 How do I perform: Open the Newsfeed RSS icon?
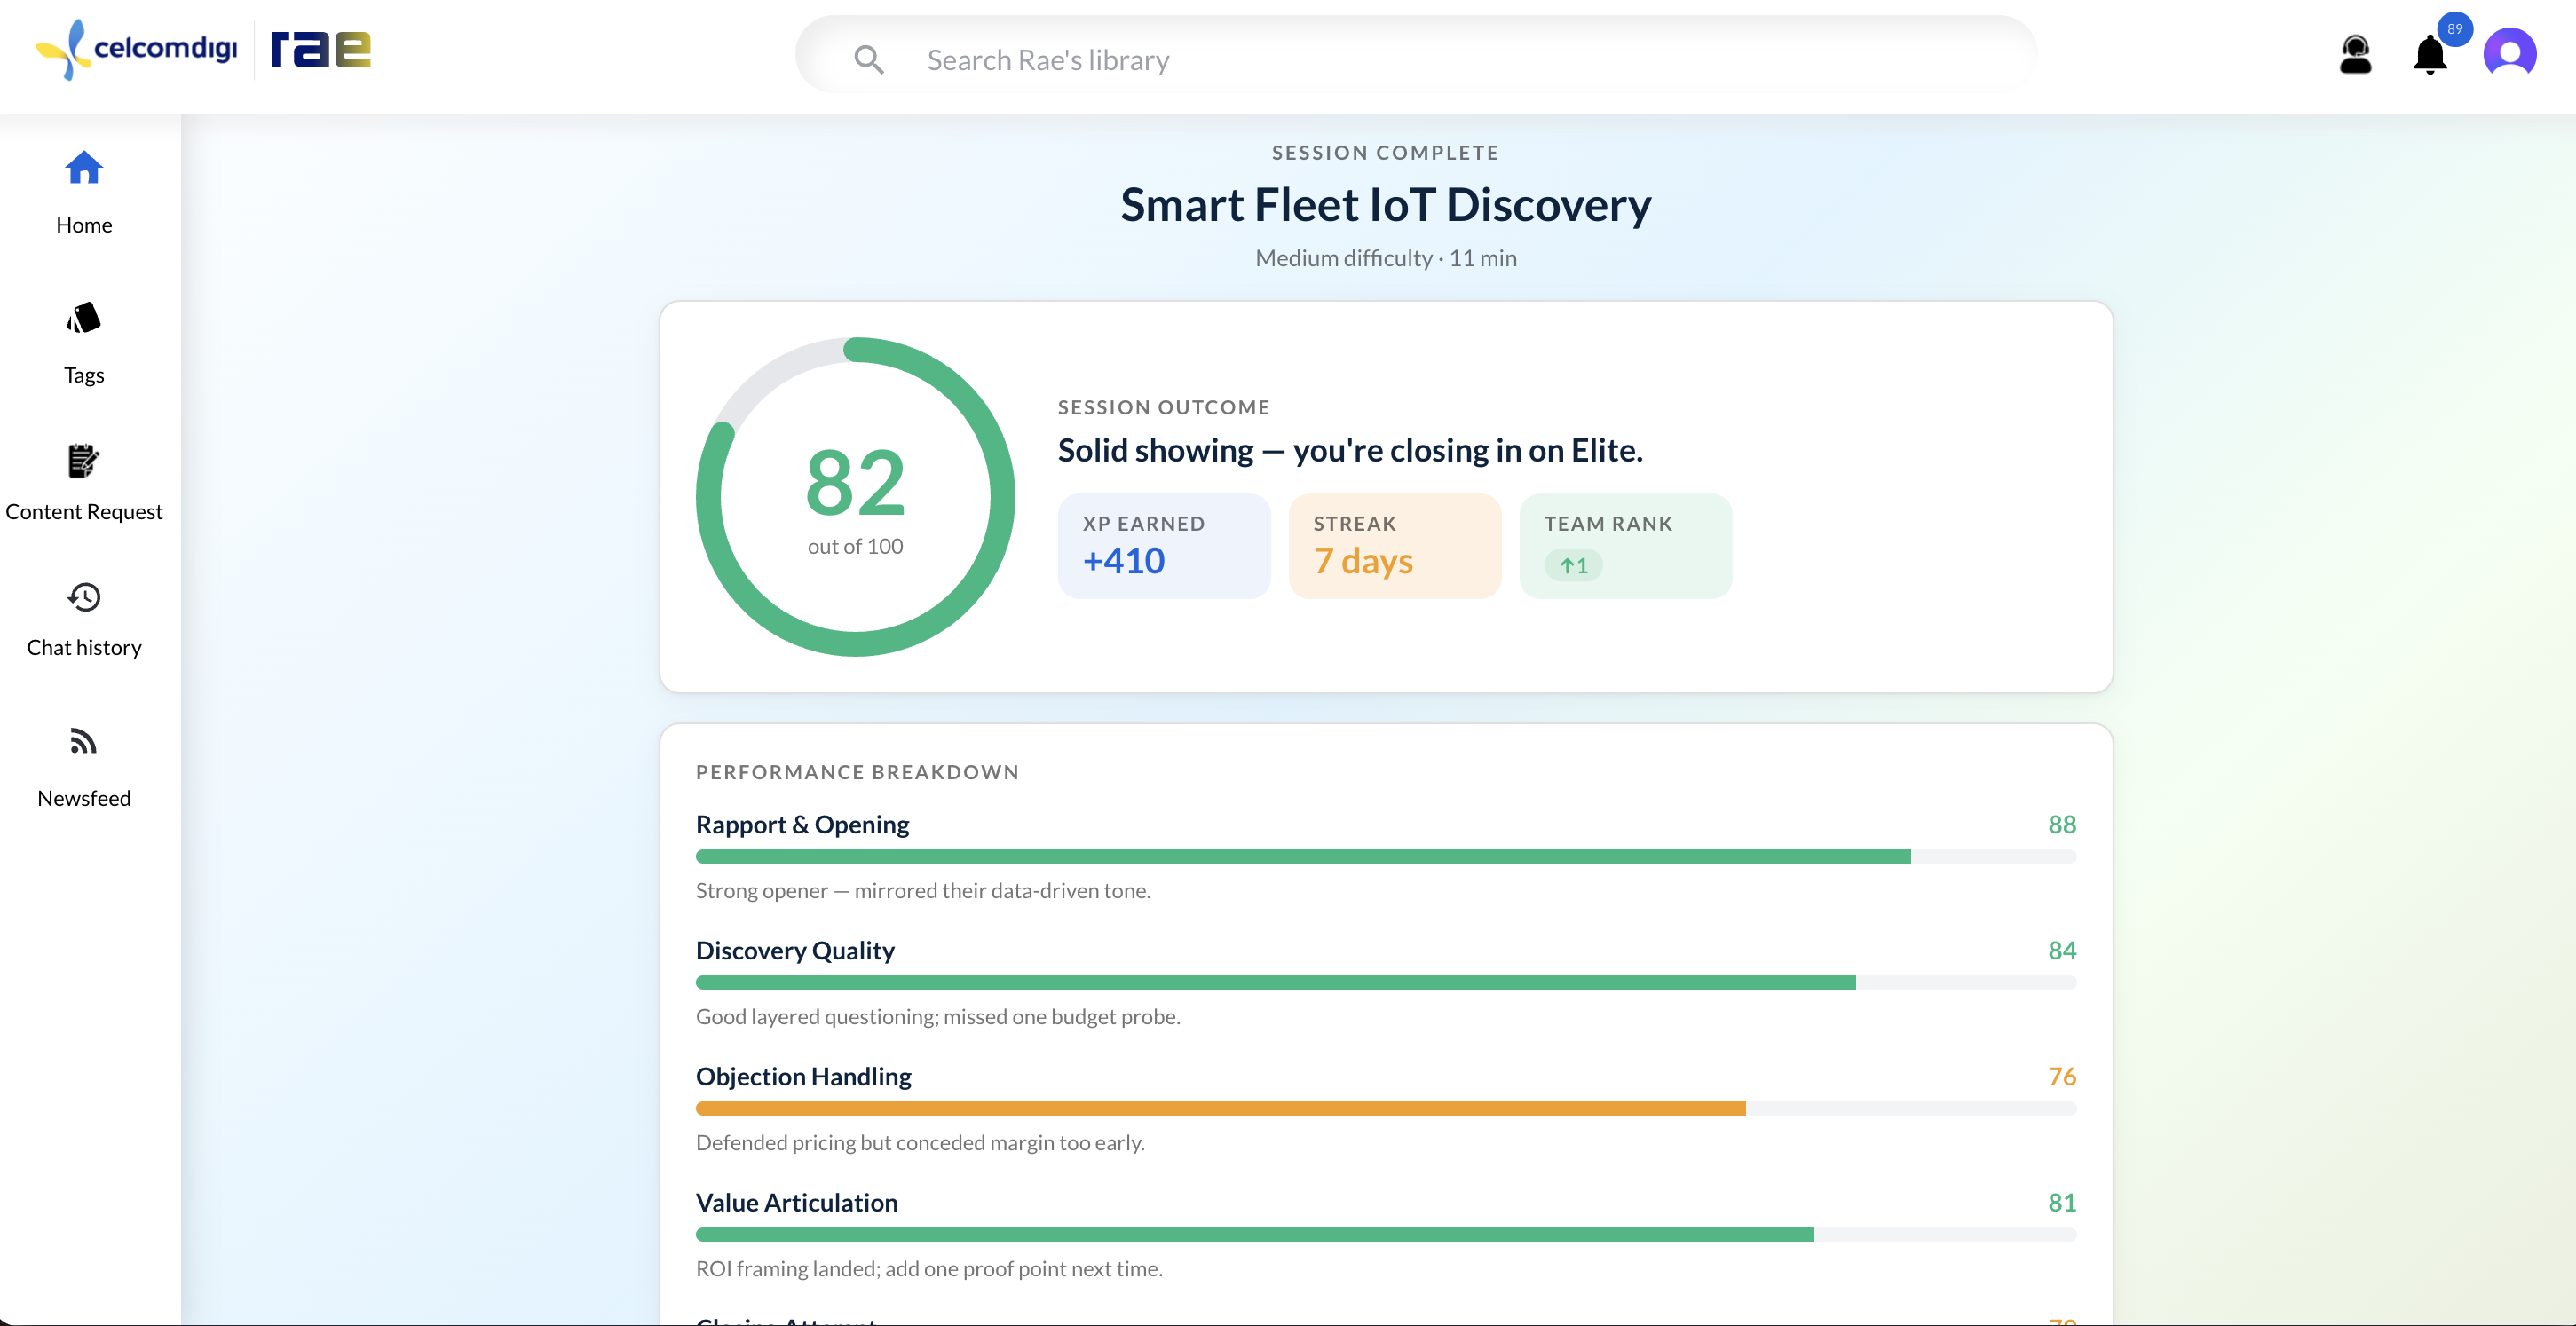pos(84,742)
